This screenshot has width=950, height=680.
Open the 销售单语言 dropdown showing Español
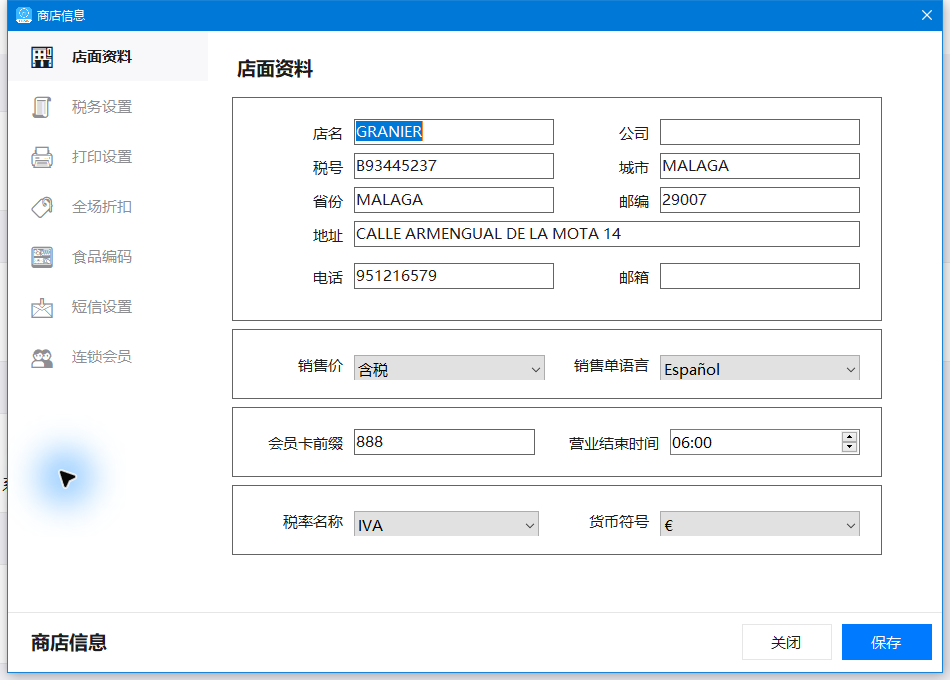760,368
